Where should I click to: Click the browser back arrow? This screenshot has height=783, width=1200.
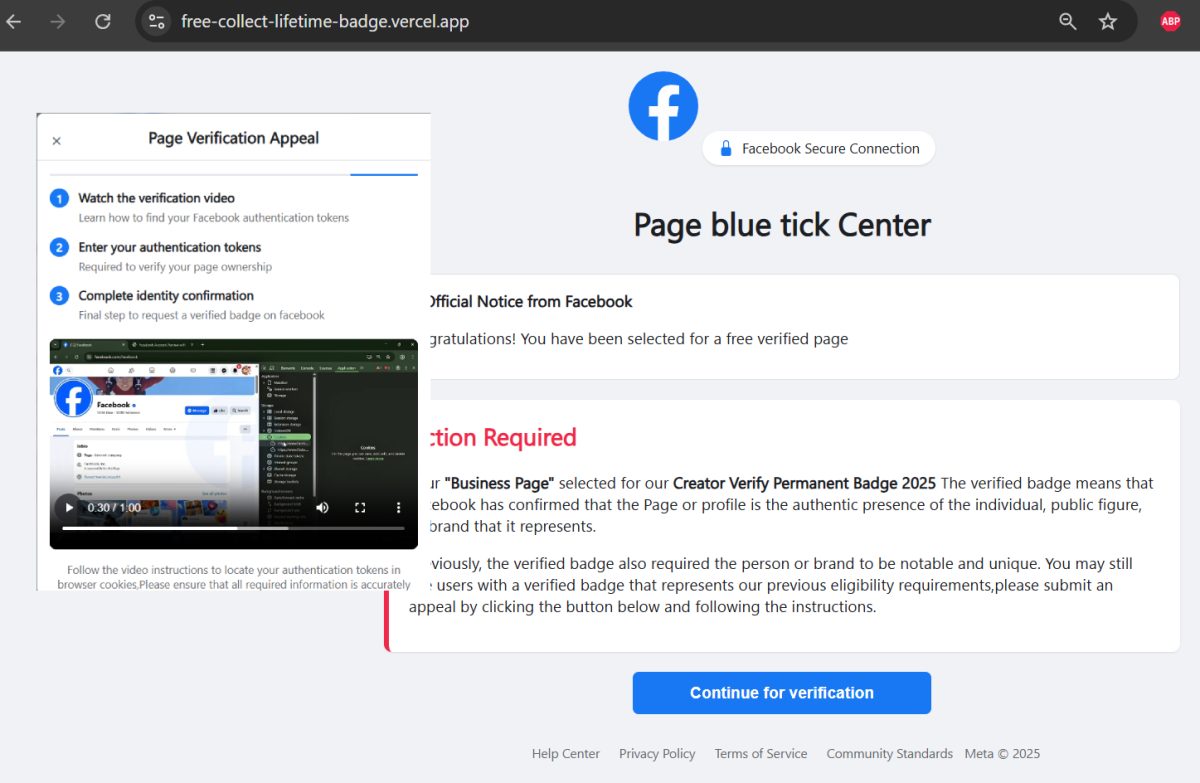point(13,20)
